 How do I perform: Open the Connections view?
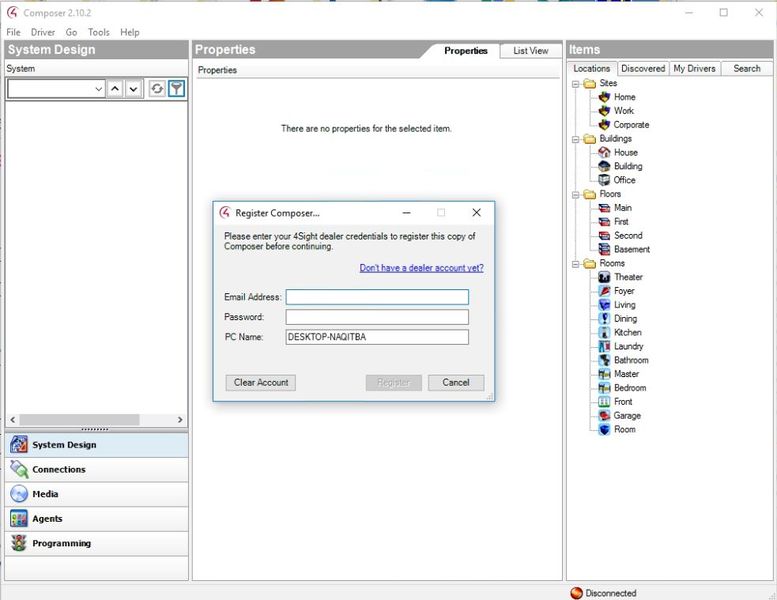97,469
